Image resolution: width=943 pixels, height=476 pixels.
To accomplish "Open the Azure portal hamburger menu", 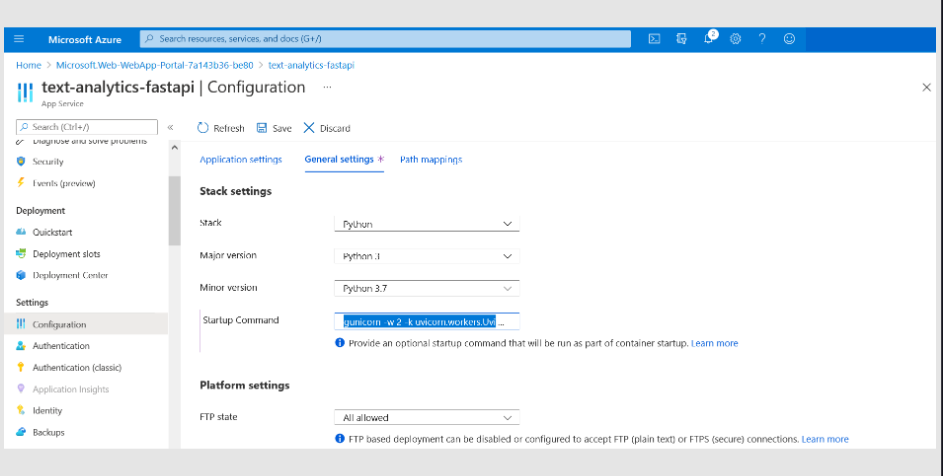I will 19,39.
